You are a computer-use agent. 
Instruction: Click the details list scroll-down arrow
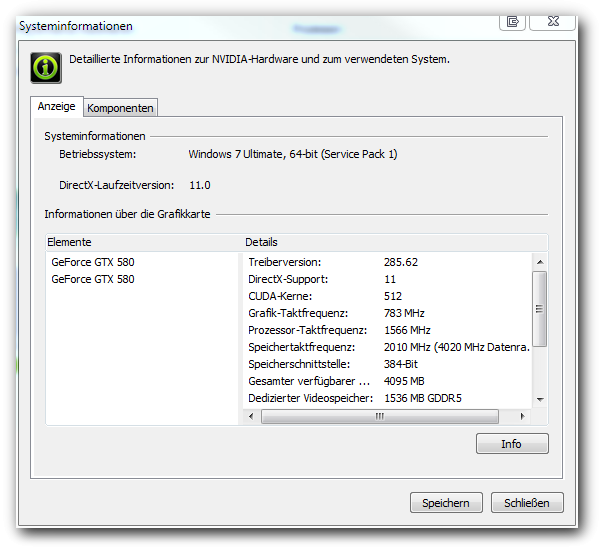coord(540,400)
